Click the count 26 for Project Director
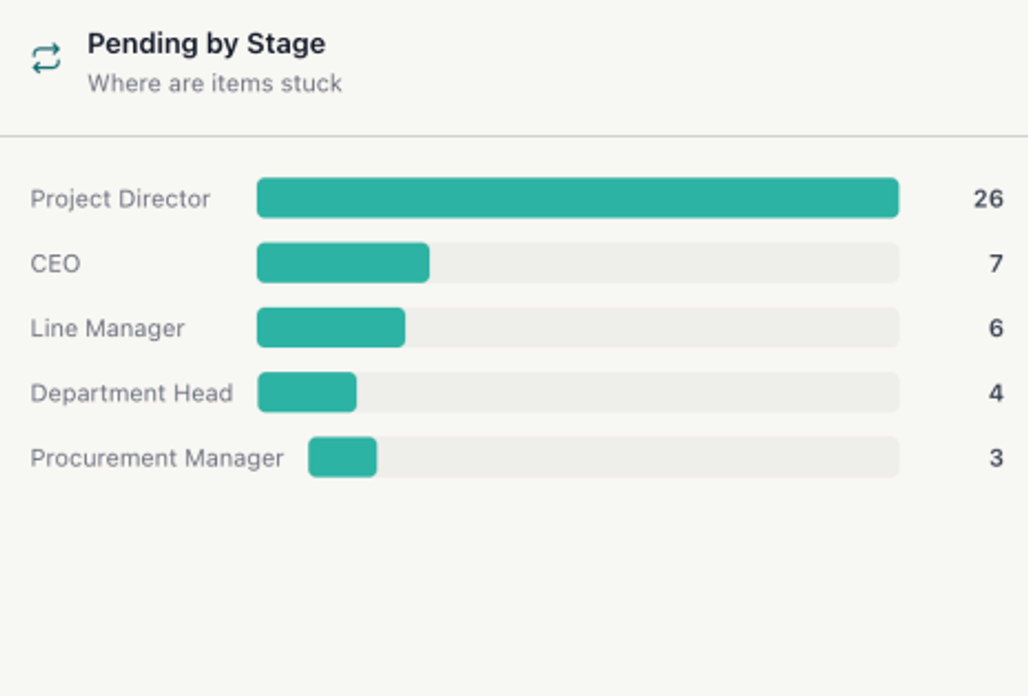Viewport: 1028px width, 696px height. 988,199
